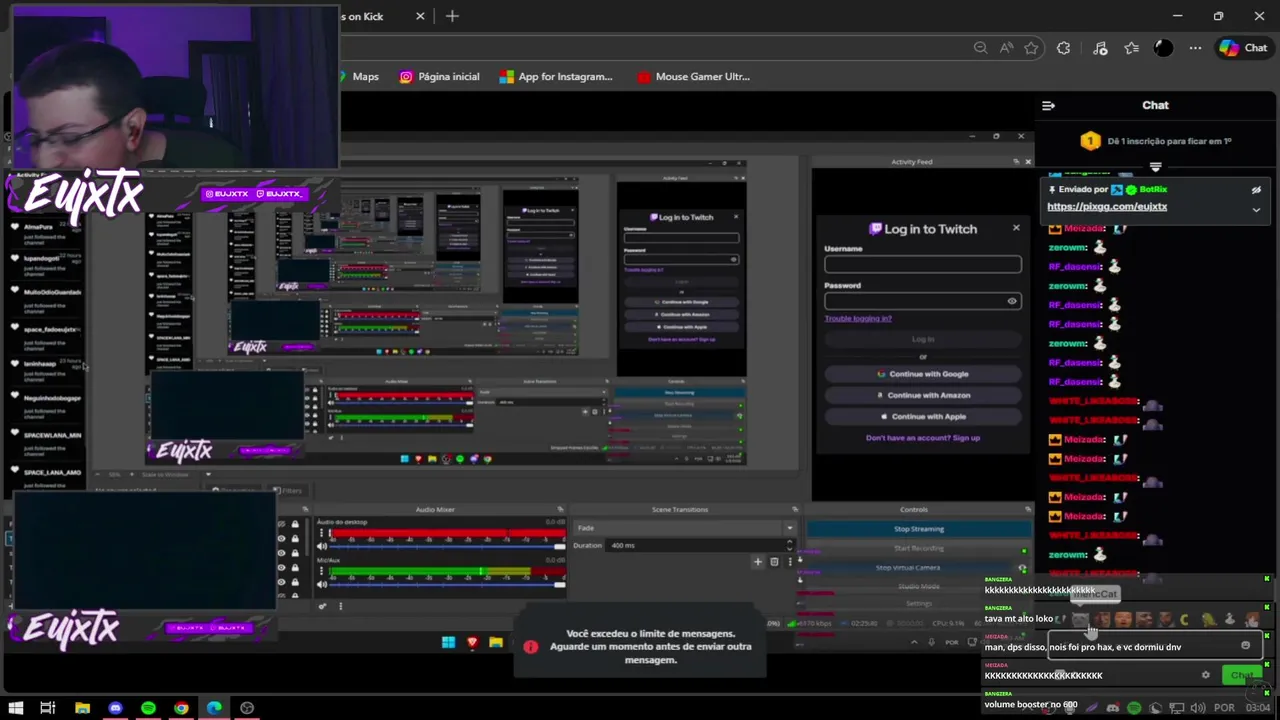Close the Activity Feed dock

tap(1028, 161)
